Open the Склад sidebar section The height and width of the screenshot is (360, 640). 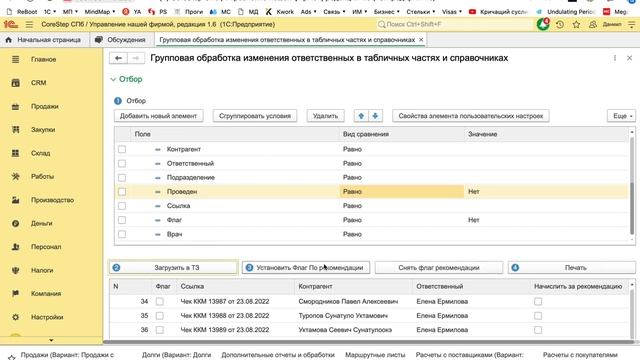click(40, 153)
